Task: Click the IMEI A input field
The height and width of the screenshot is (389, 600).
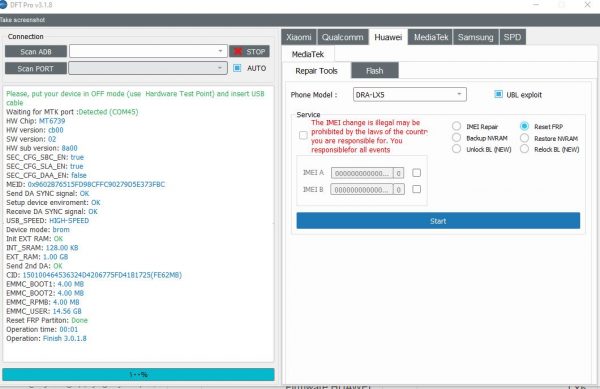Action: point(362,173)
